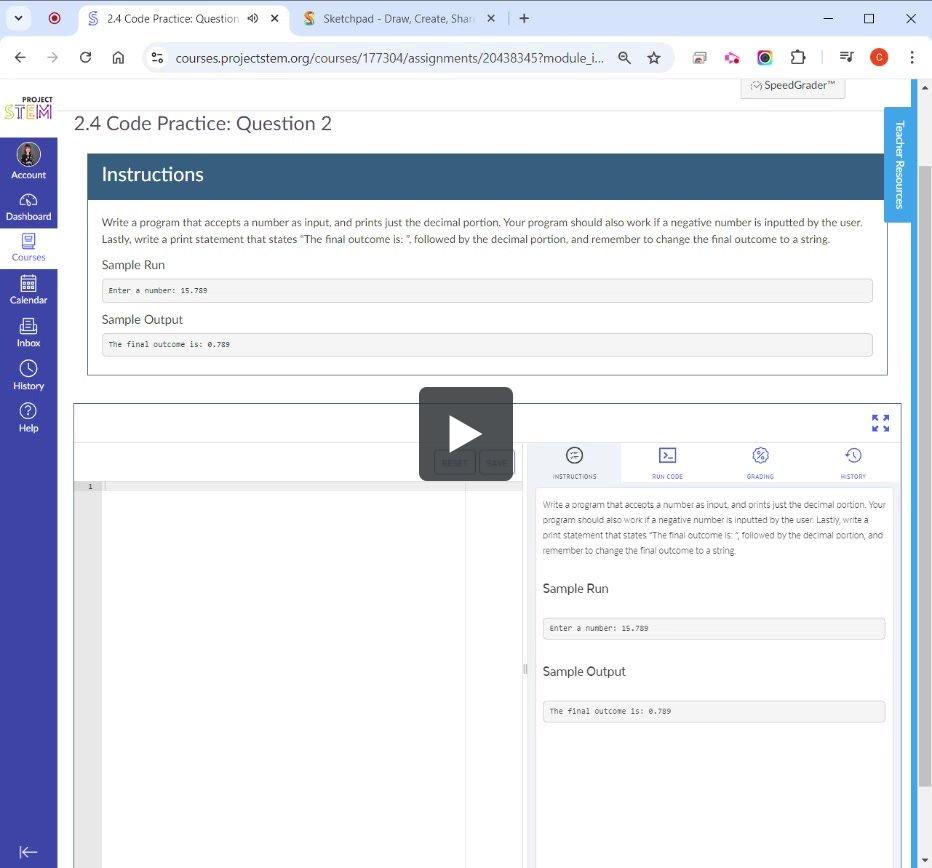Screen dimensions: 932x868
Task: Open the tab search dropdown
Action: (18, 18)
